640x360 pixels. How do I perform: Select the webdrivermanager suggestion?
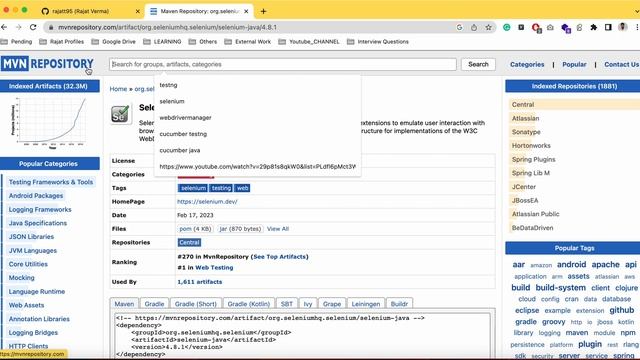click(258, 118)
